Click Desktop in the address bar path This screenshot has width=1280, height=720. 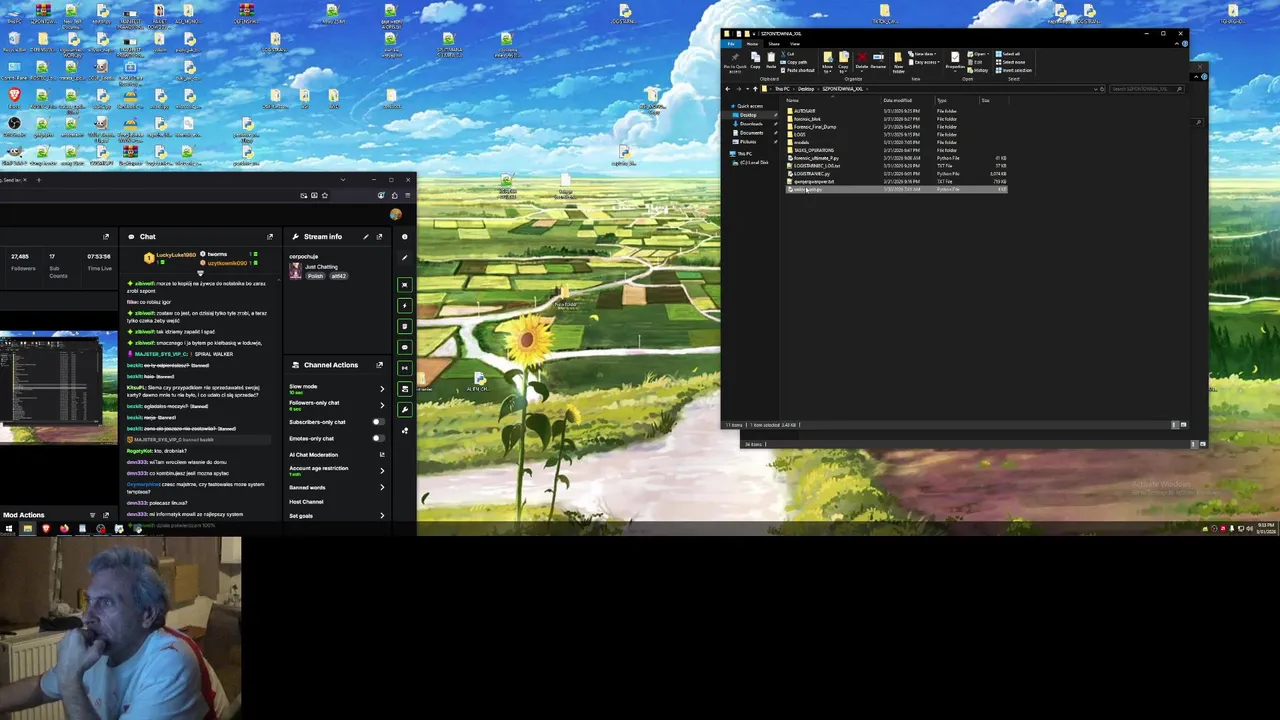click(x=806, y=89)
